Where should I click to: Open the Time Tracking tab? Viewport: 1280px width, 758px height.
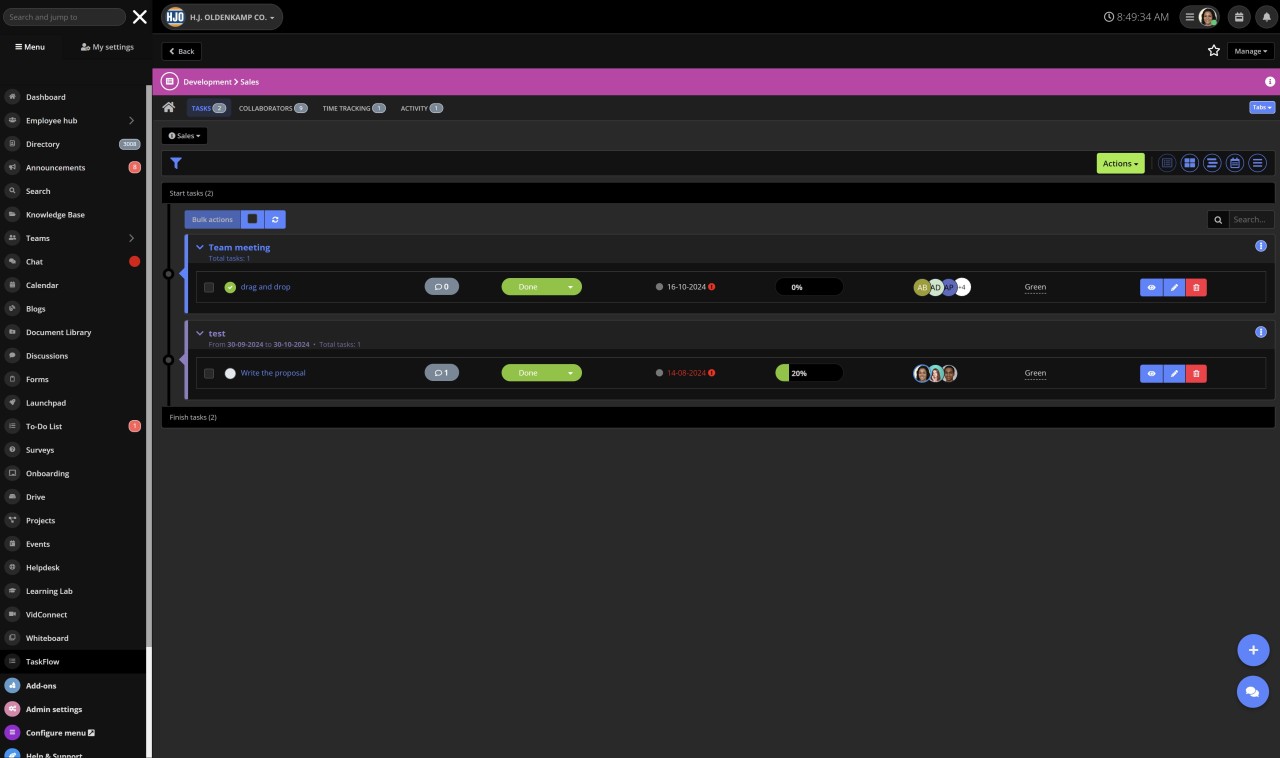[349, 108]
